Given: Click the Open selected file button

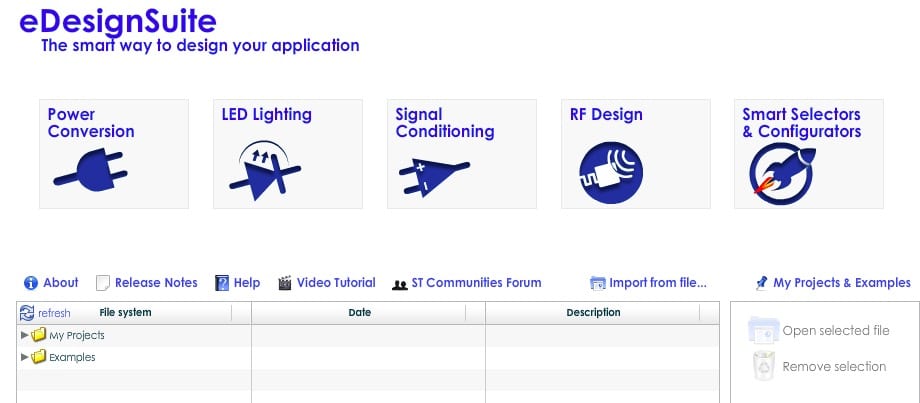Looking at the screenshot, I should tap(834, 331).
